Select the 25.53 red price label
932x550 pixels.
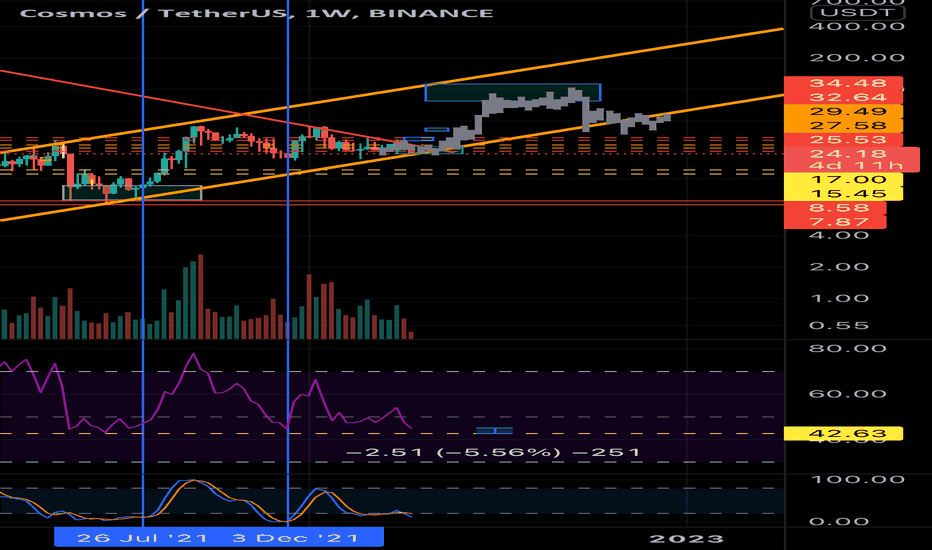(843, 140)
